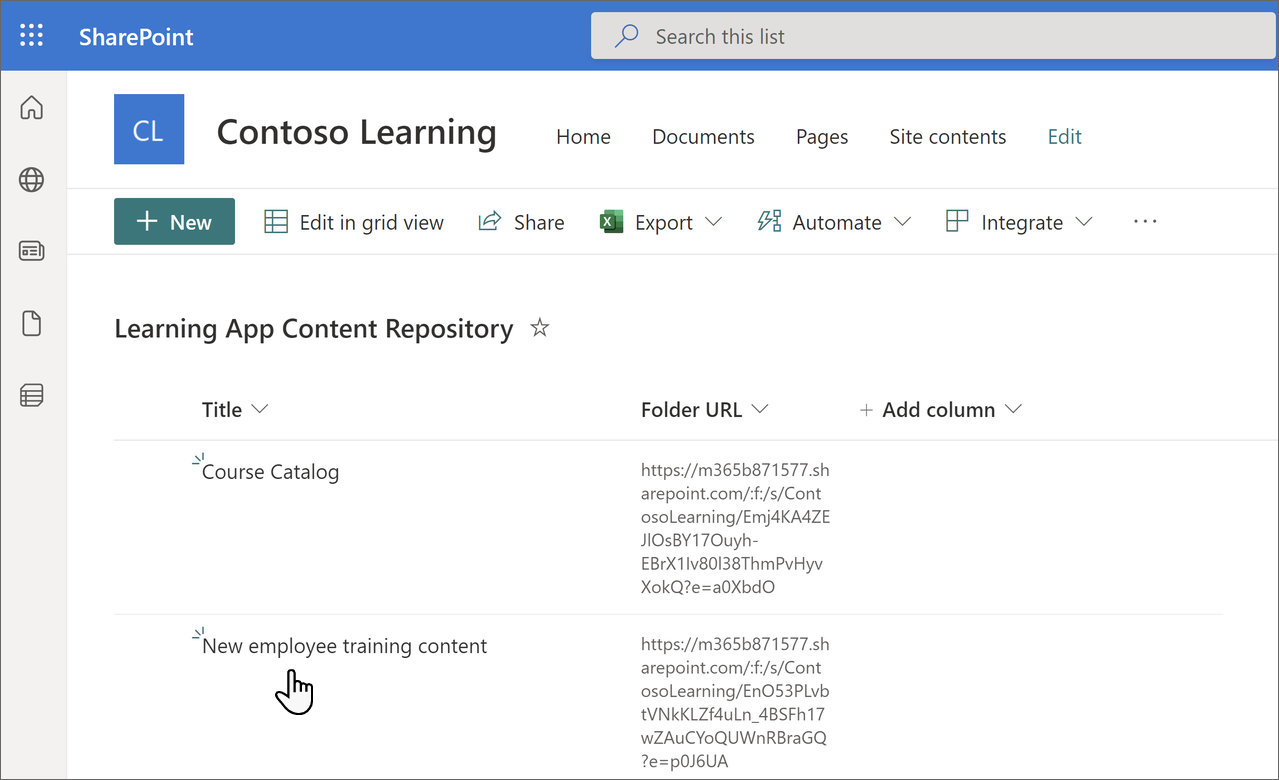
Task: Open the Microsoft 365 app launcher waffle icon
Action: click(x=31, y=35)
